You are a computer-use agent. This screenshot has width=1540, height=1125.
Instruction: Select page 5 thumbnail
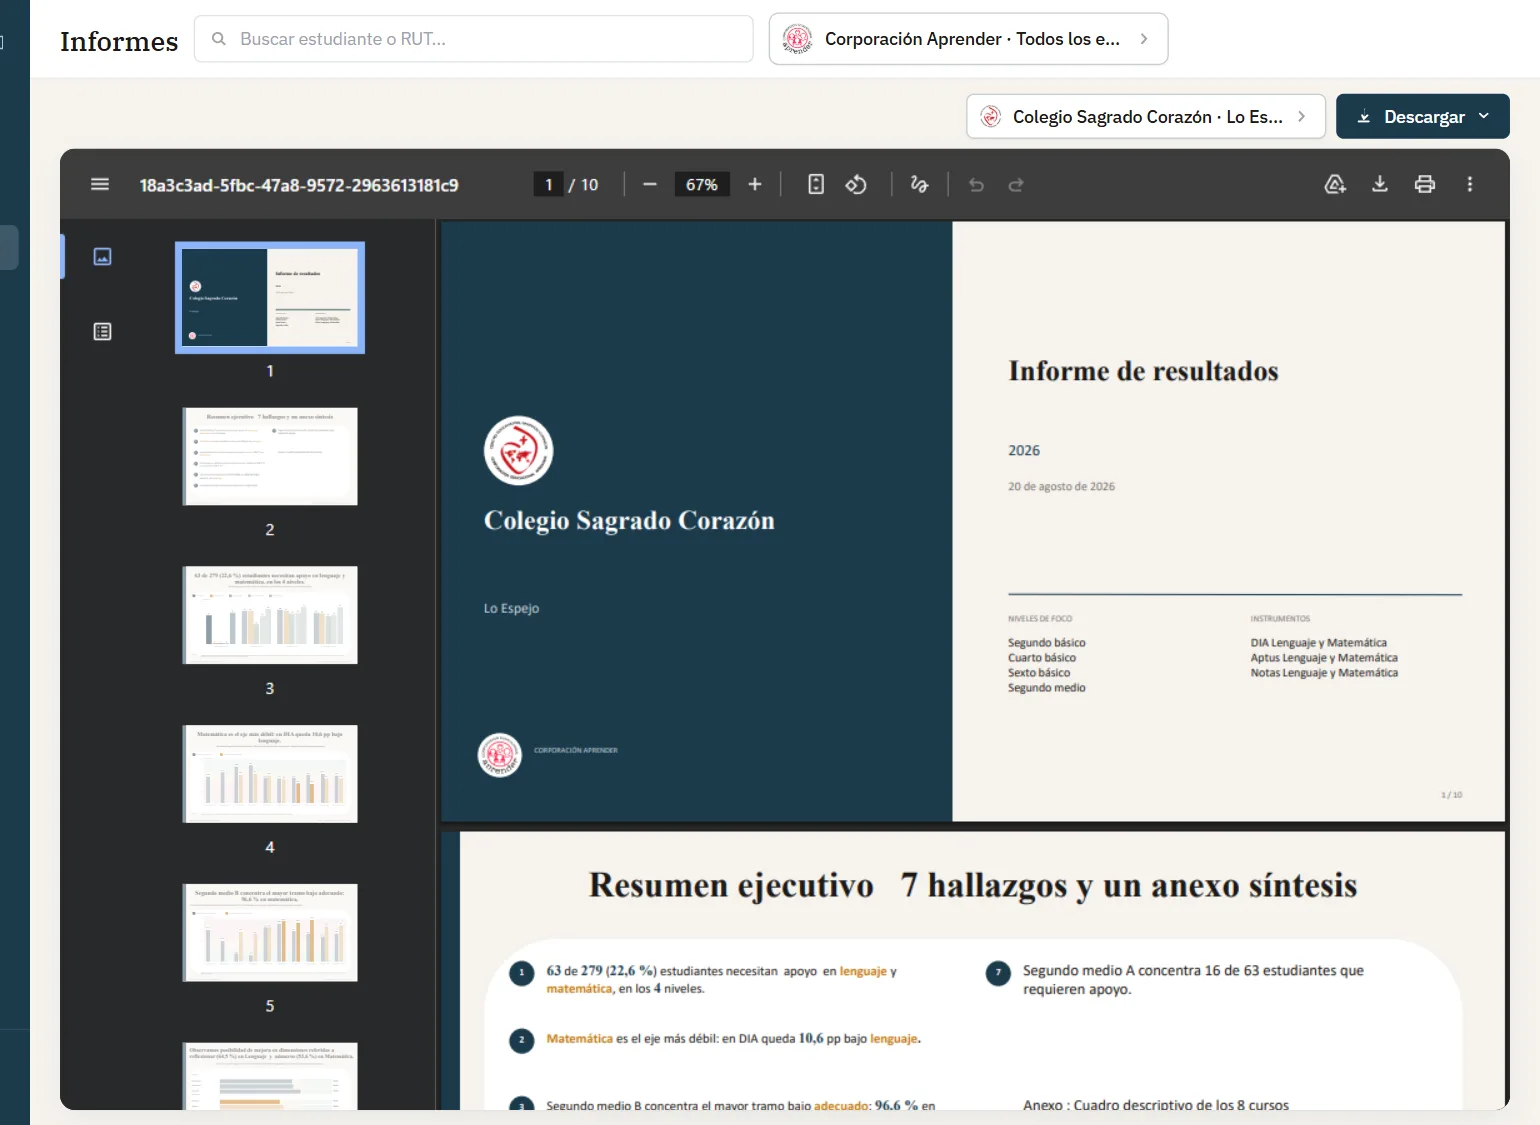[270, 933]
